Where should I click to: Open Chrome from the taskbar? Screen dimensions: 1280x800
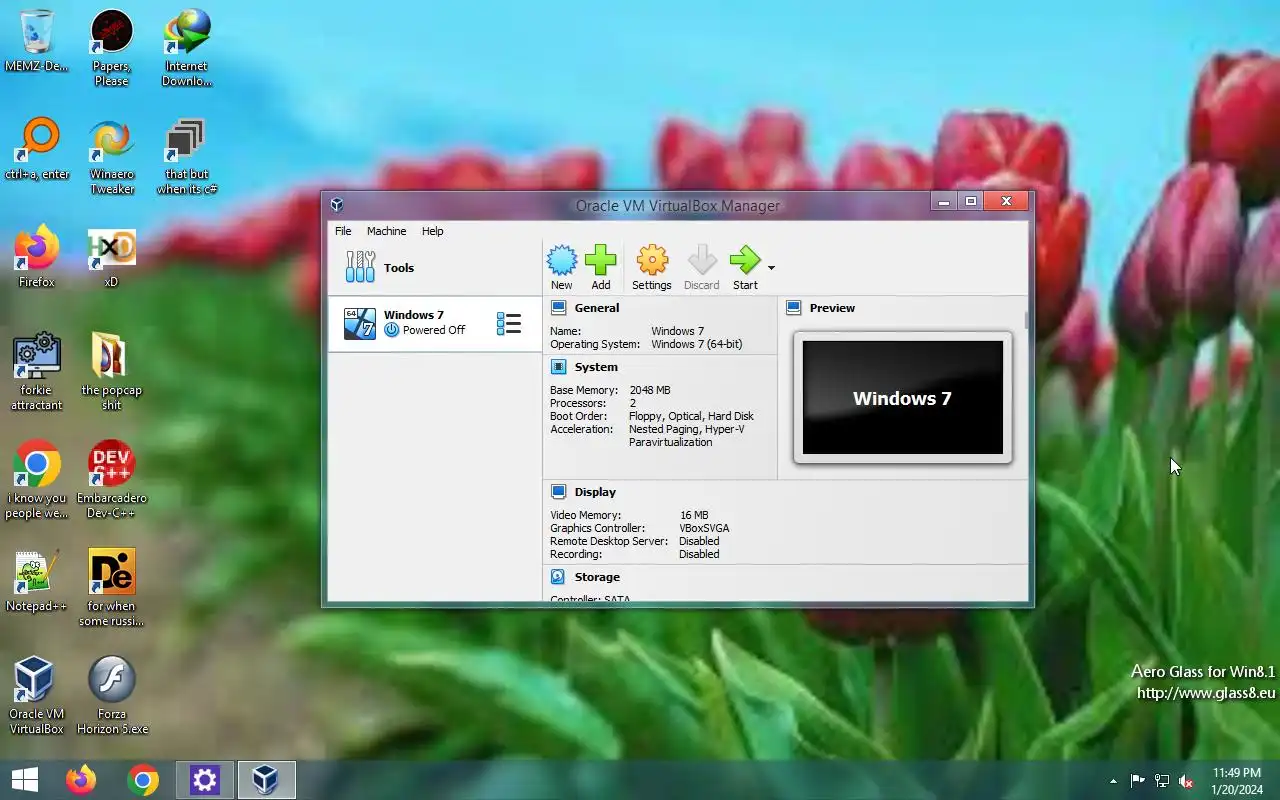(143, 780)
